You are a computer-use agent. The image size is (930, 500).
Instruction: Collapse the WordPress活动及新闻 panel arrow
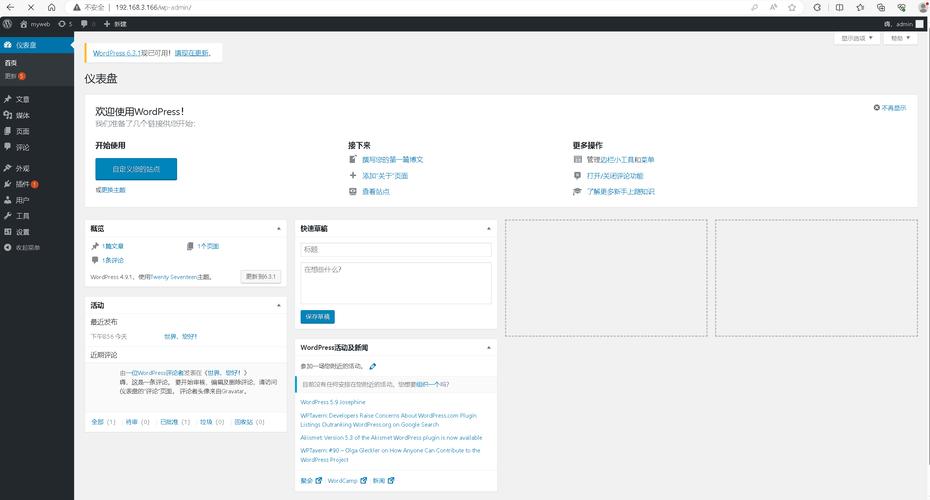489,348
